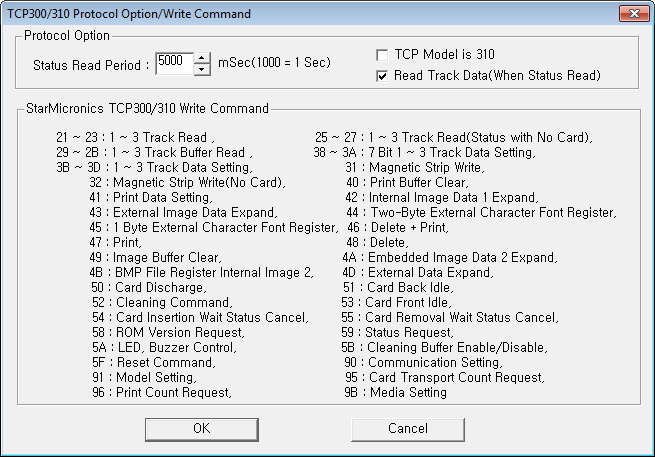This screenshot has height=457, width=655.
Task: Uncheck Read Track Data (When Status Read)
Action: click(382, 76)
